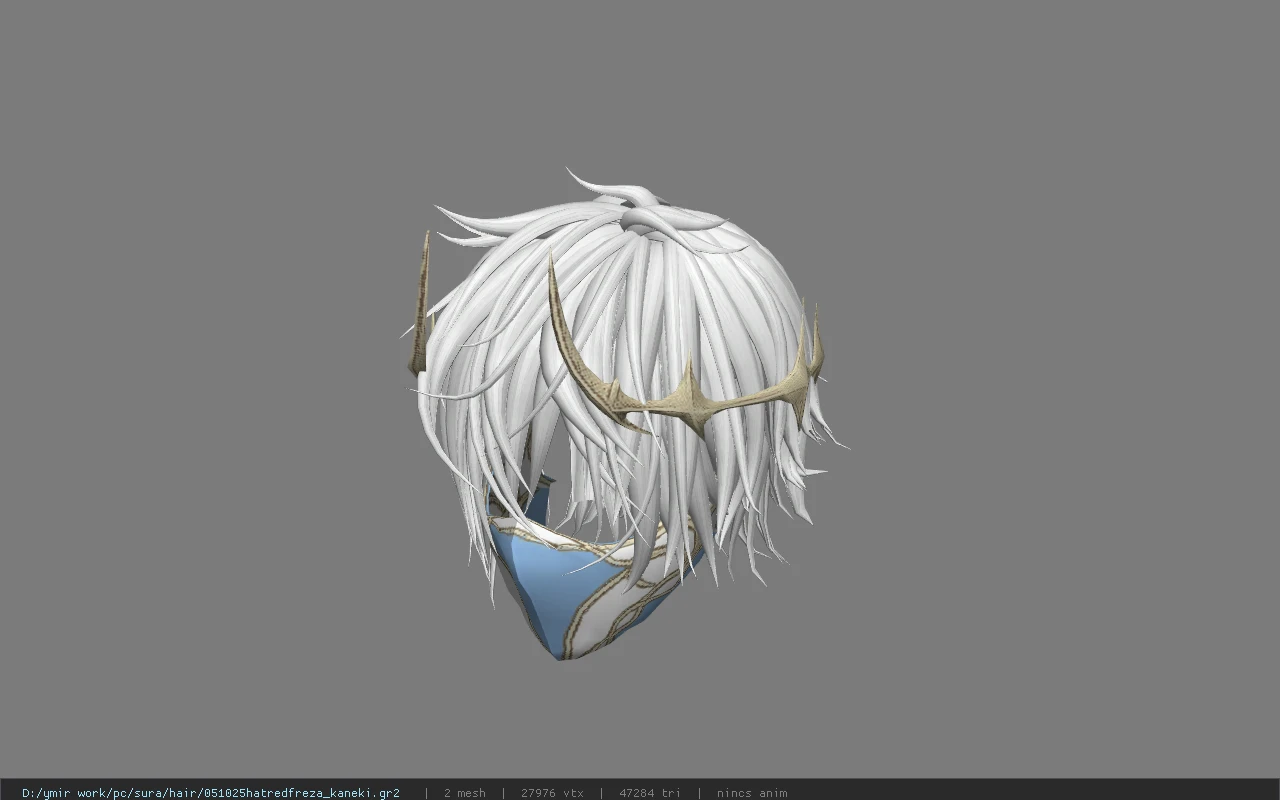Click the file path ending in 051025hatredfreza_kaneki.gr2

pos(210,793)
